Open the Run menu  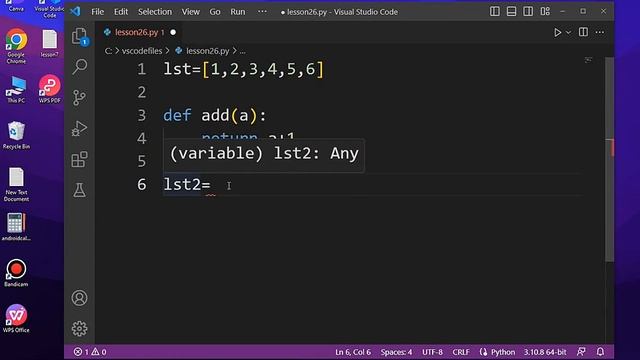(x=238, y=12)
